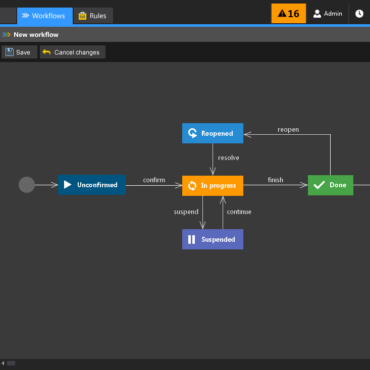Screen dimensions: 370x370
Task: Click the yellow undo arrow icon
Action: [47, 52]
